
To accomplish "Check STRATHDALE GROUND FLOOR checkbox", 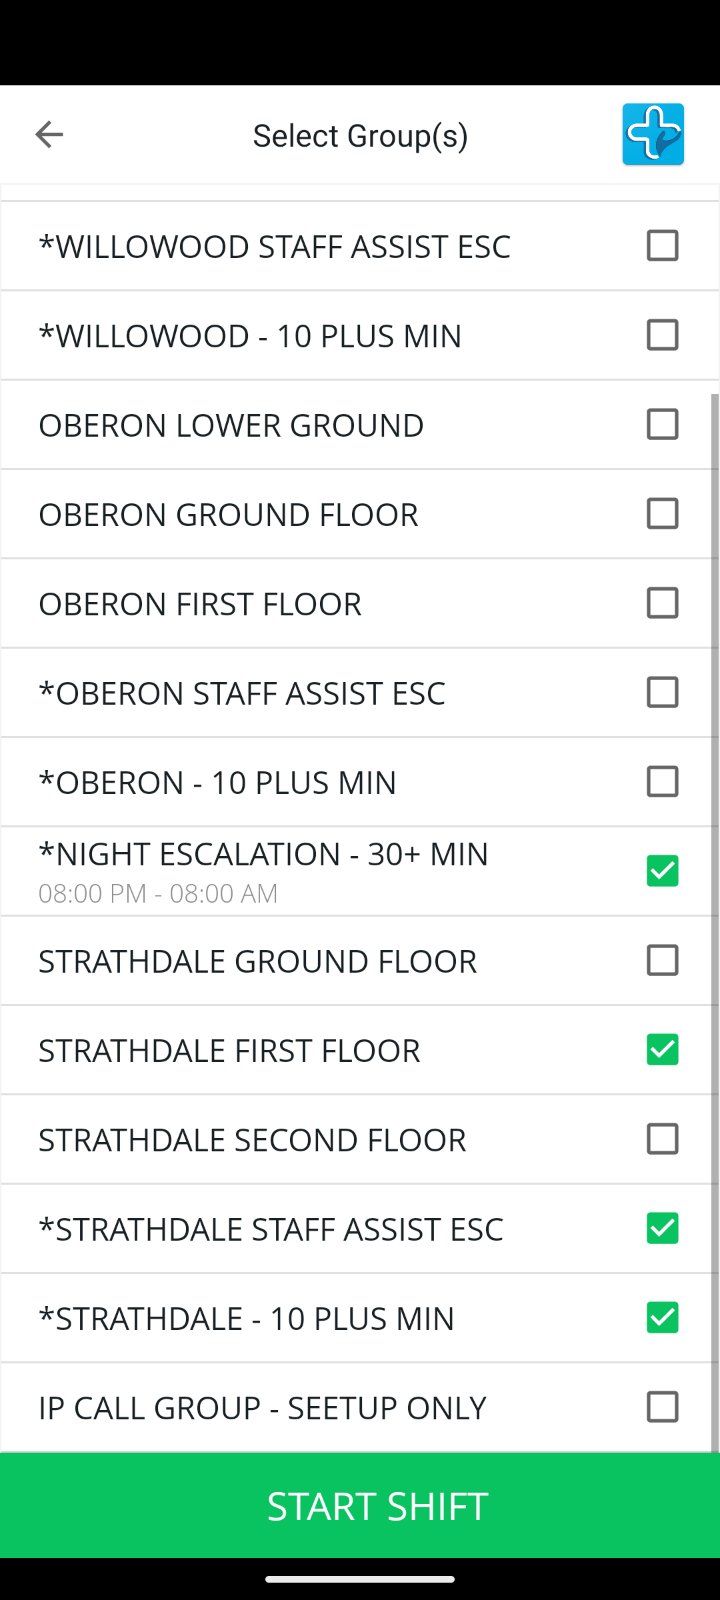I will pyautogui.click(x=662, y=961).
